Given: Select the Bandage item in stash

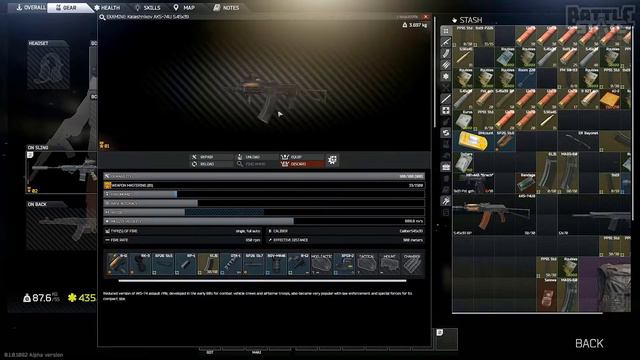Looking at the screenshot, I should click(526, 183).
